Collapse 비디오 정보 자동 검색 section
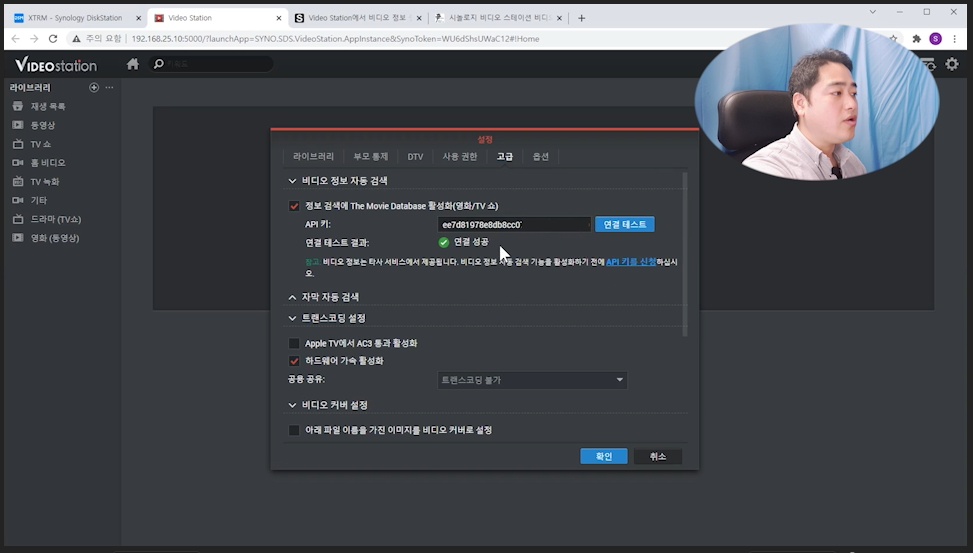This screenshot has width=973, height=553. pyautogui.click(x=292, y=181)
